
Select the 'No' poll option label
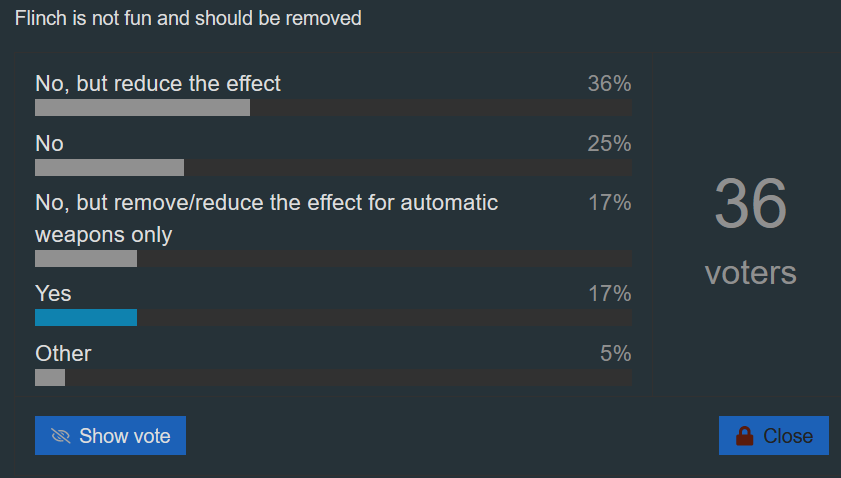49,144
